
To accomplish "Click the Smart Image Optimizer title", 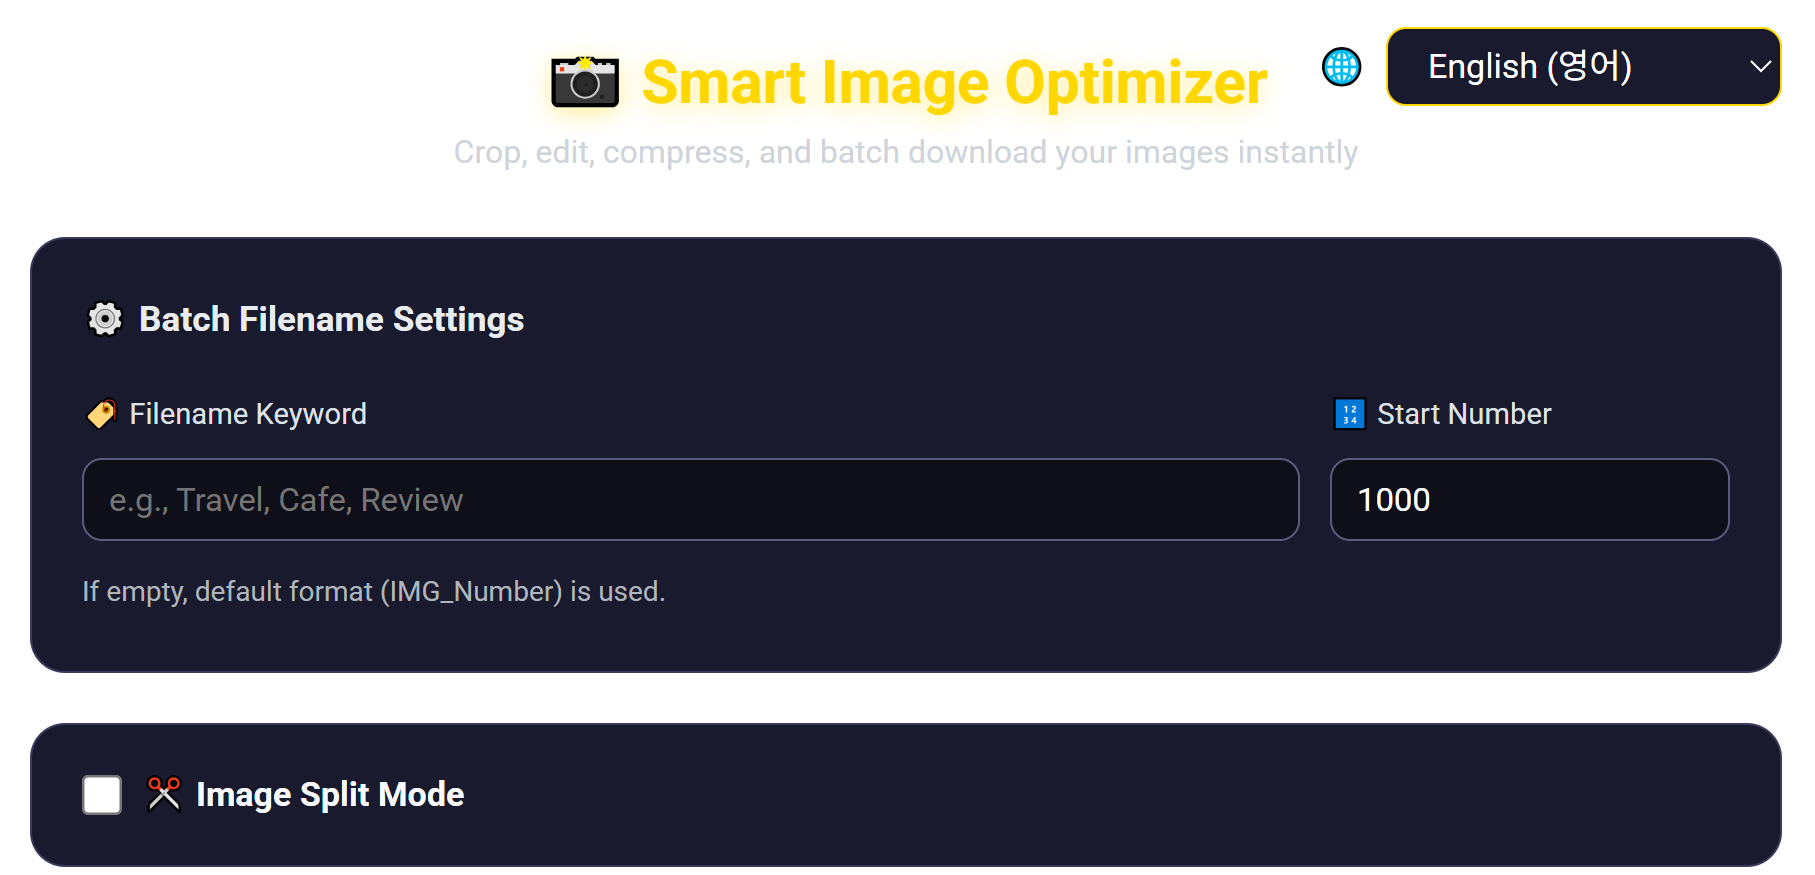I will point(954,82).
